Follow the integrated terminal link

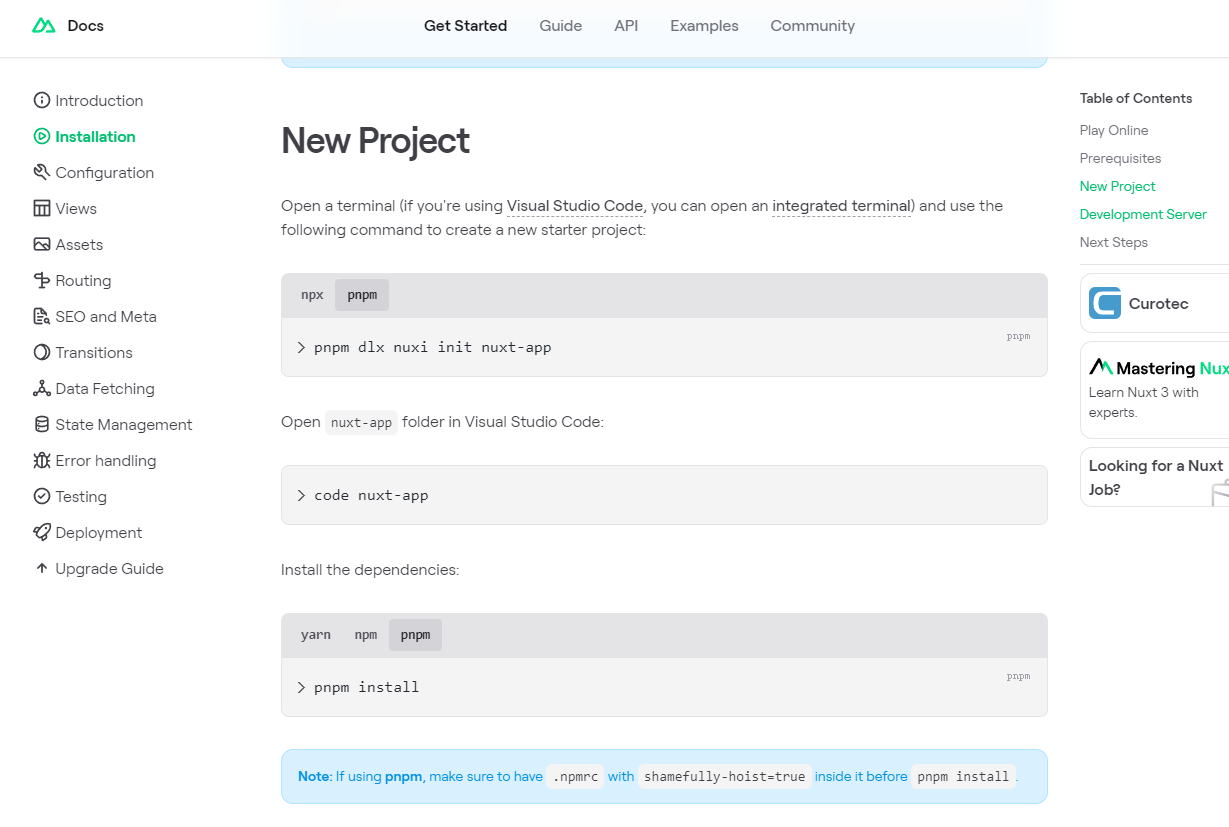[841, 206]
